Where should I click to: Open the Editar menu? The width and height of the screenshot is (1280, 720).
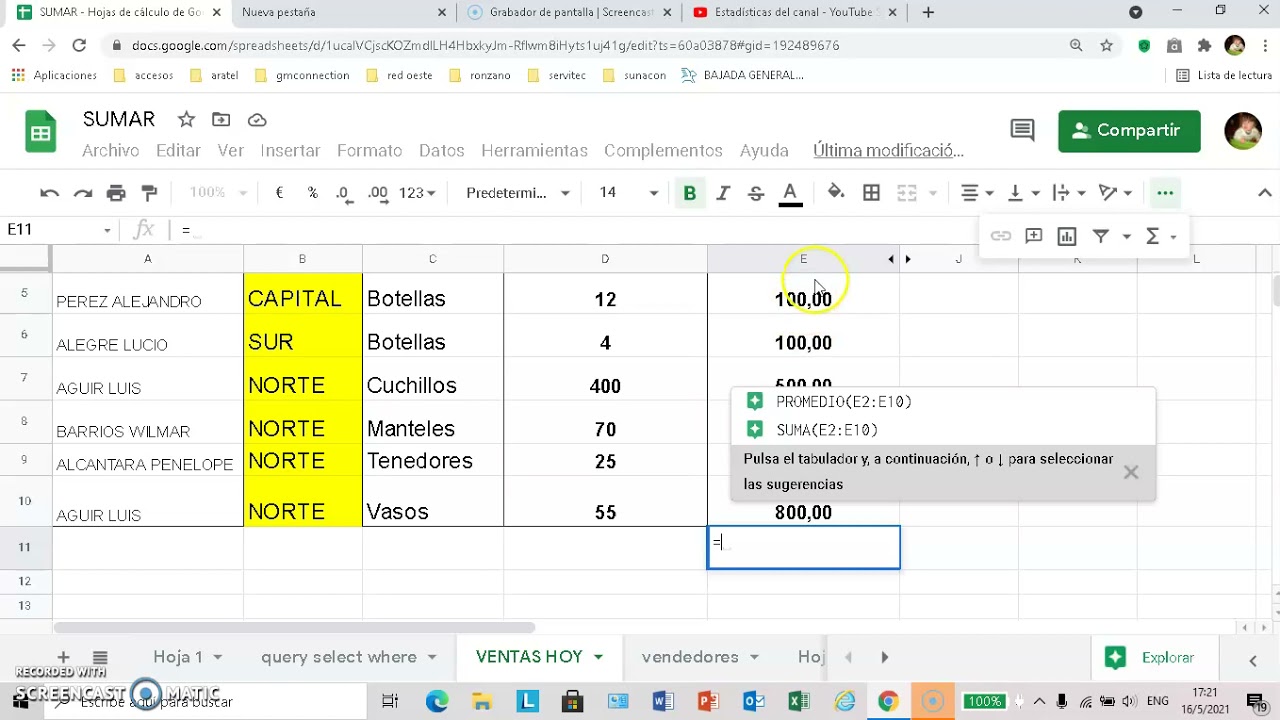click(178, 150)
